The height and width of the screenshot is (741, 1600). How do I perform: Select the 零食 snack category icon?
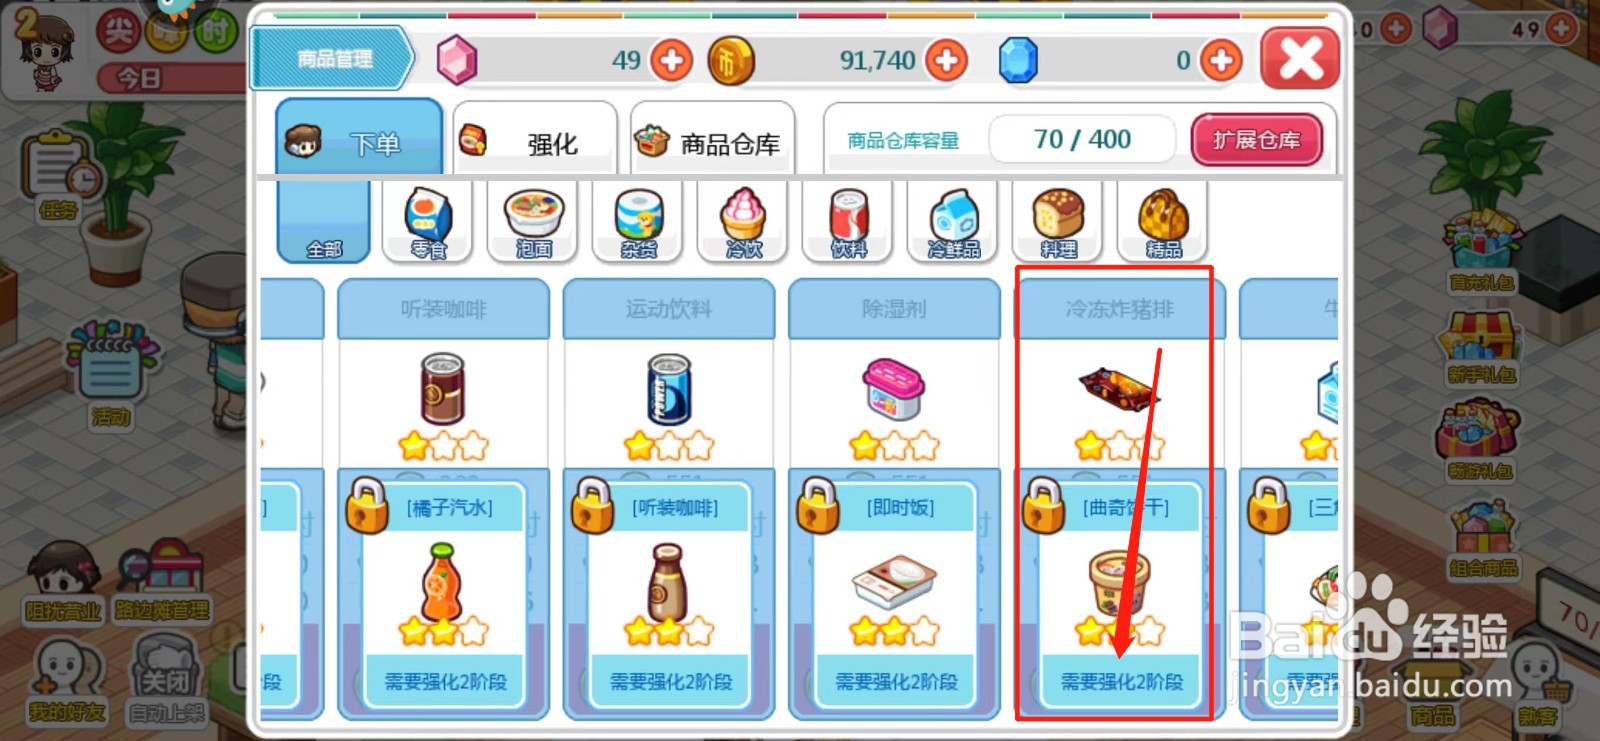pyautogui.click(x=429, y=221)
